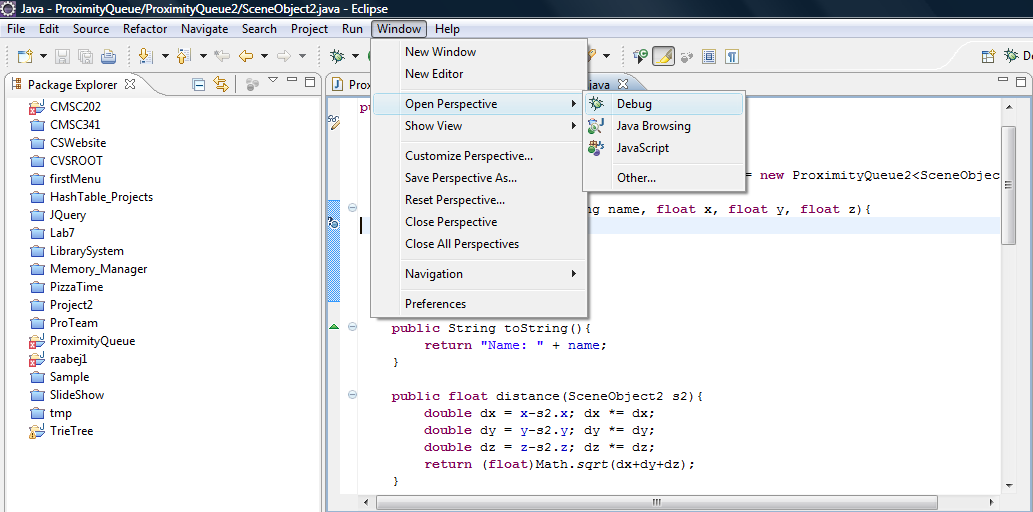
Task: Open the Forward history dropdown arrow
Action: coord(302,57)
